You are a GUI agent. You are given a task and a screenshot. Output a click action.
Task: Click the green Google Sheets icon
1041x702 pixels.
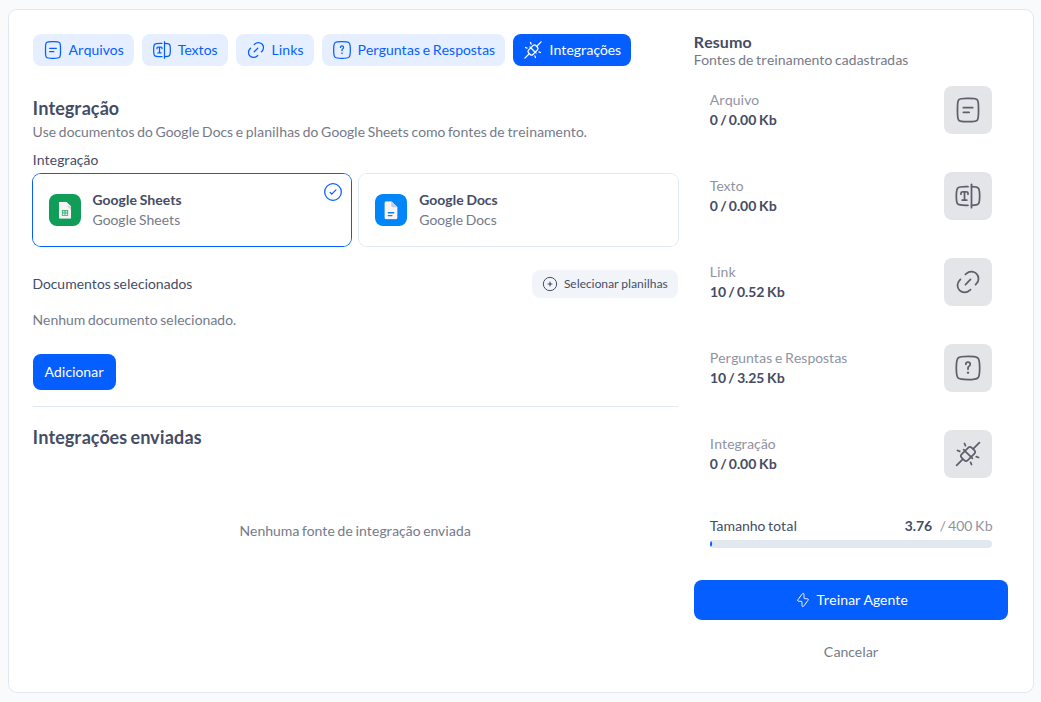pyautogui.click(x=65, y=210)
